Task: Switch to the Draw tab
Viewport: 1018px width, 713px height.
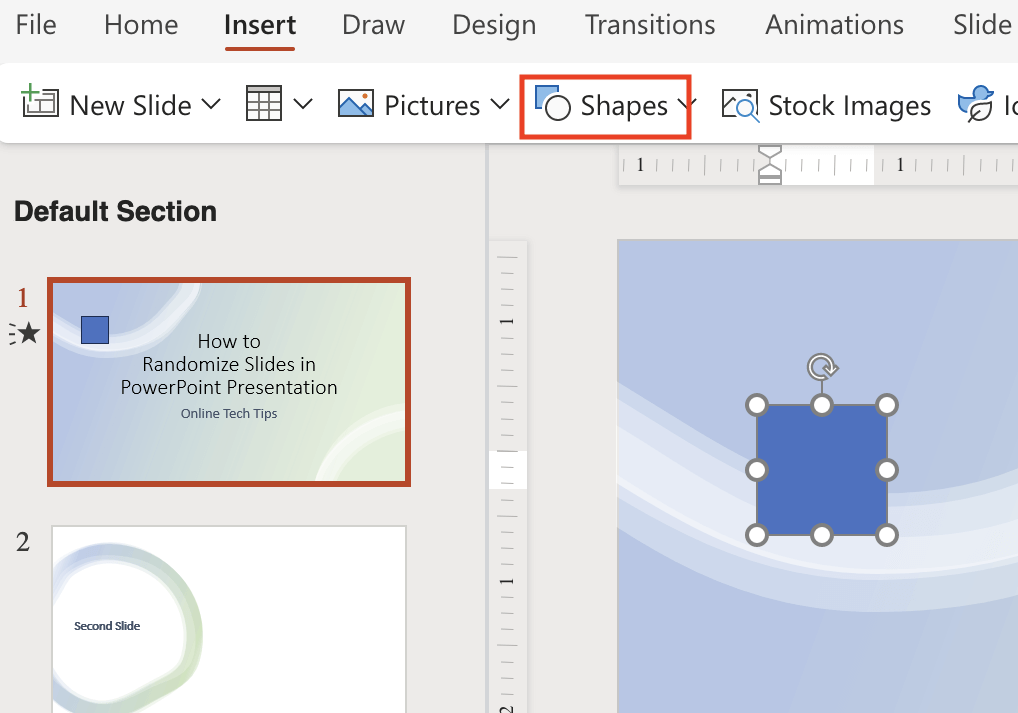Action: coord(373,25)
